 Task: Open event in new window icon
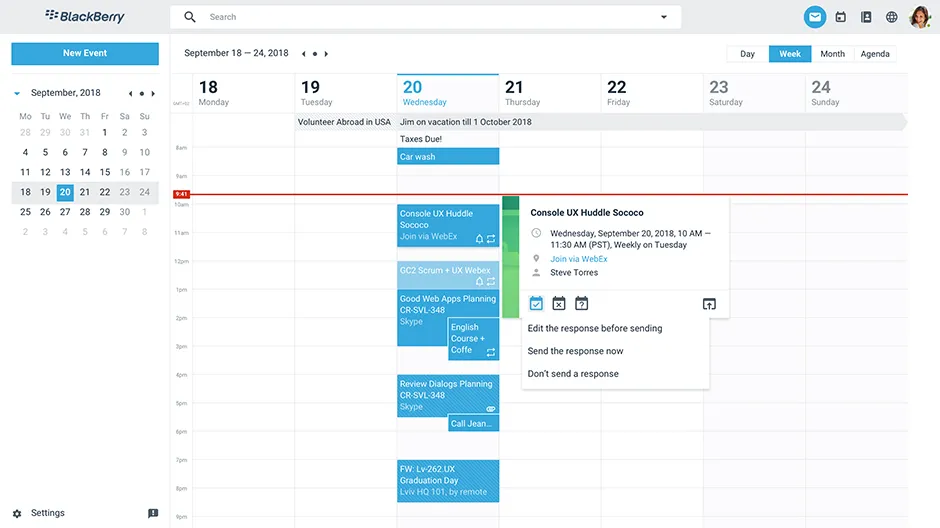click(709, 304)
